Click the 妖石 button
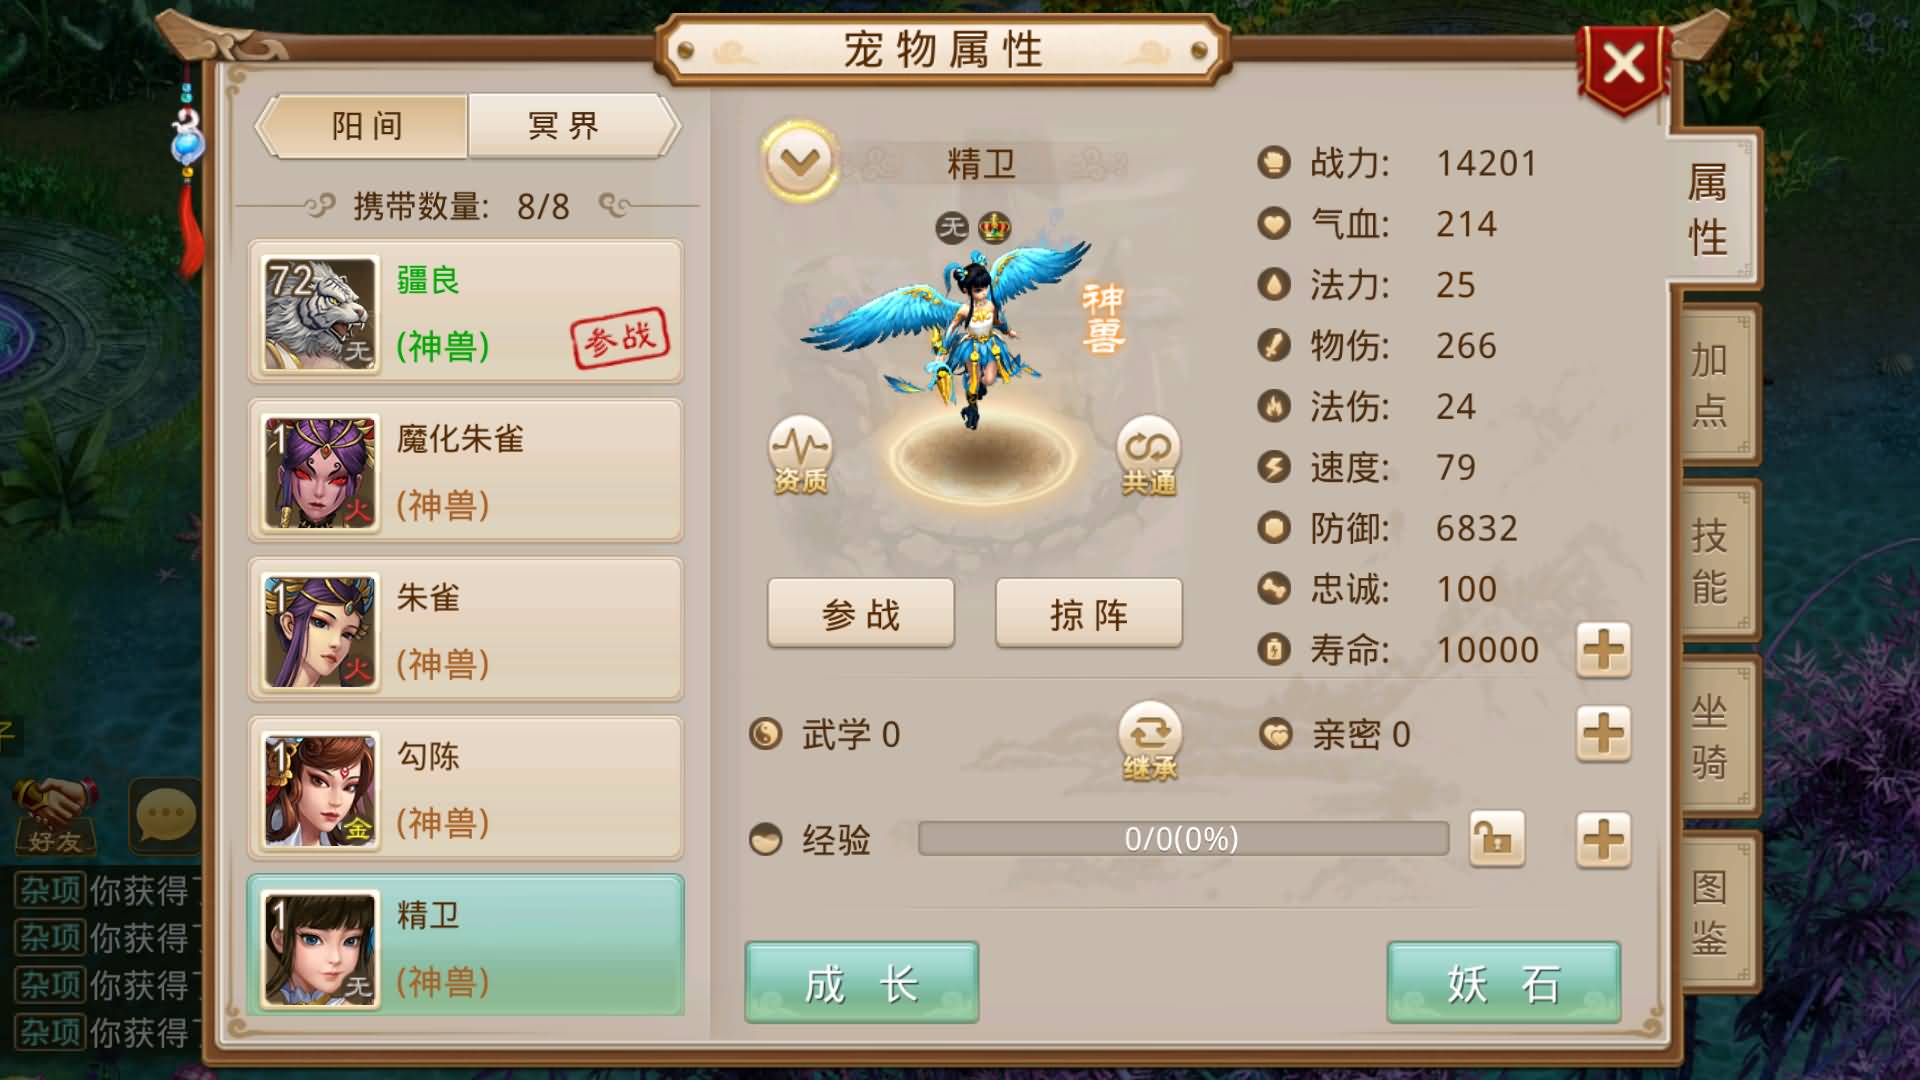The image size is (1920, 1080). coord(1503,983)
